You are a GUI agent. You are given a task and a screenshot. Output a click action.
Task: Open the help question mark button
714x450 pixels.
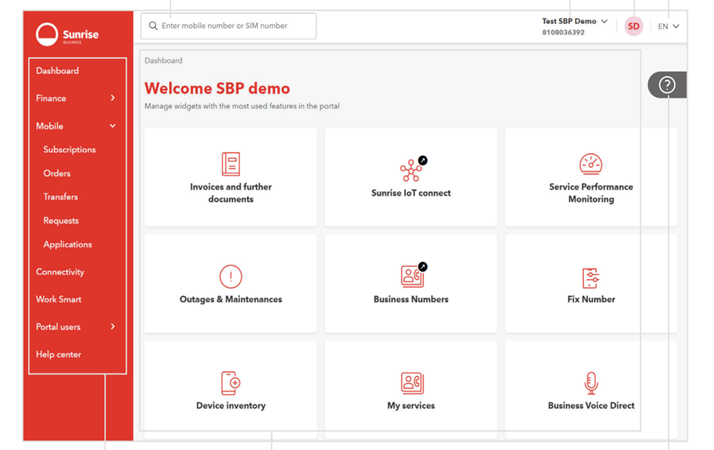pos(667,85)
